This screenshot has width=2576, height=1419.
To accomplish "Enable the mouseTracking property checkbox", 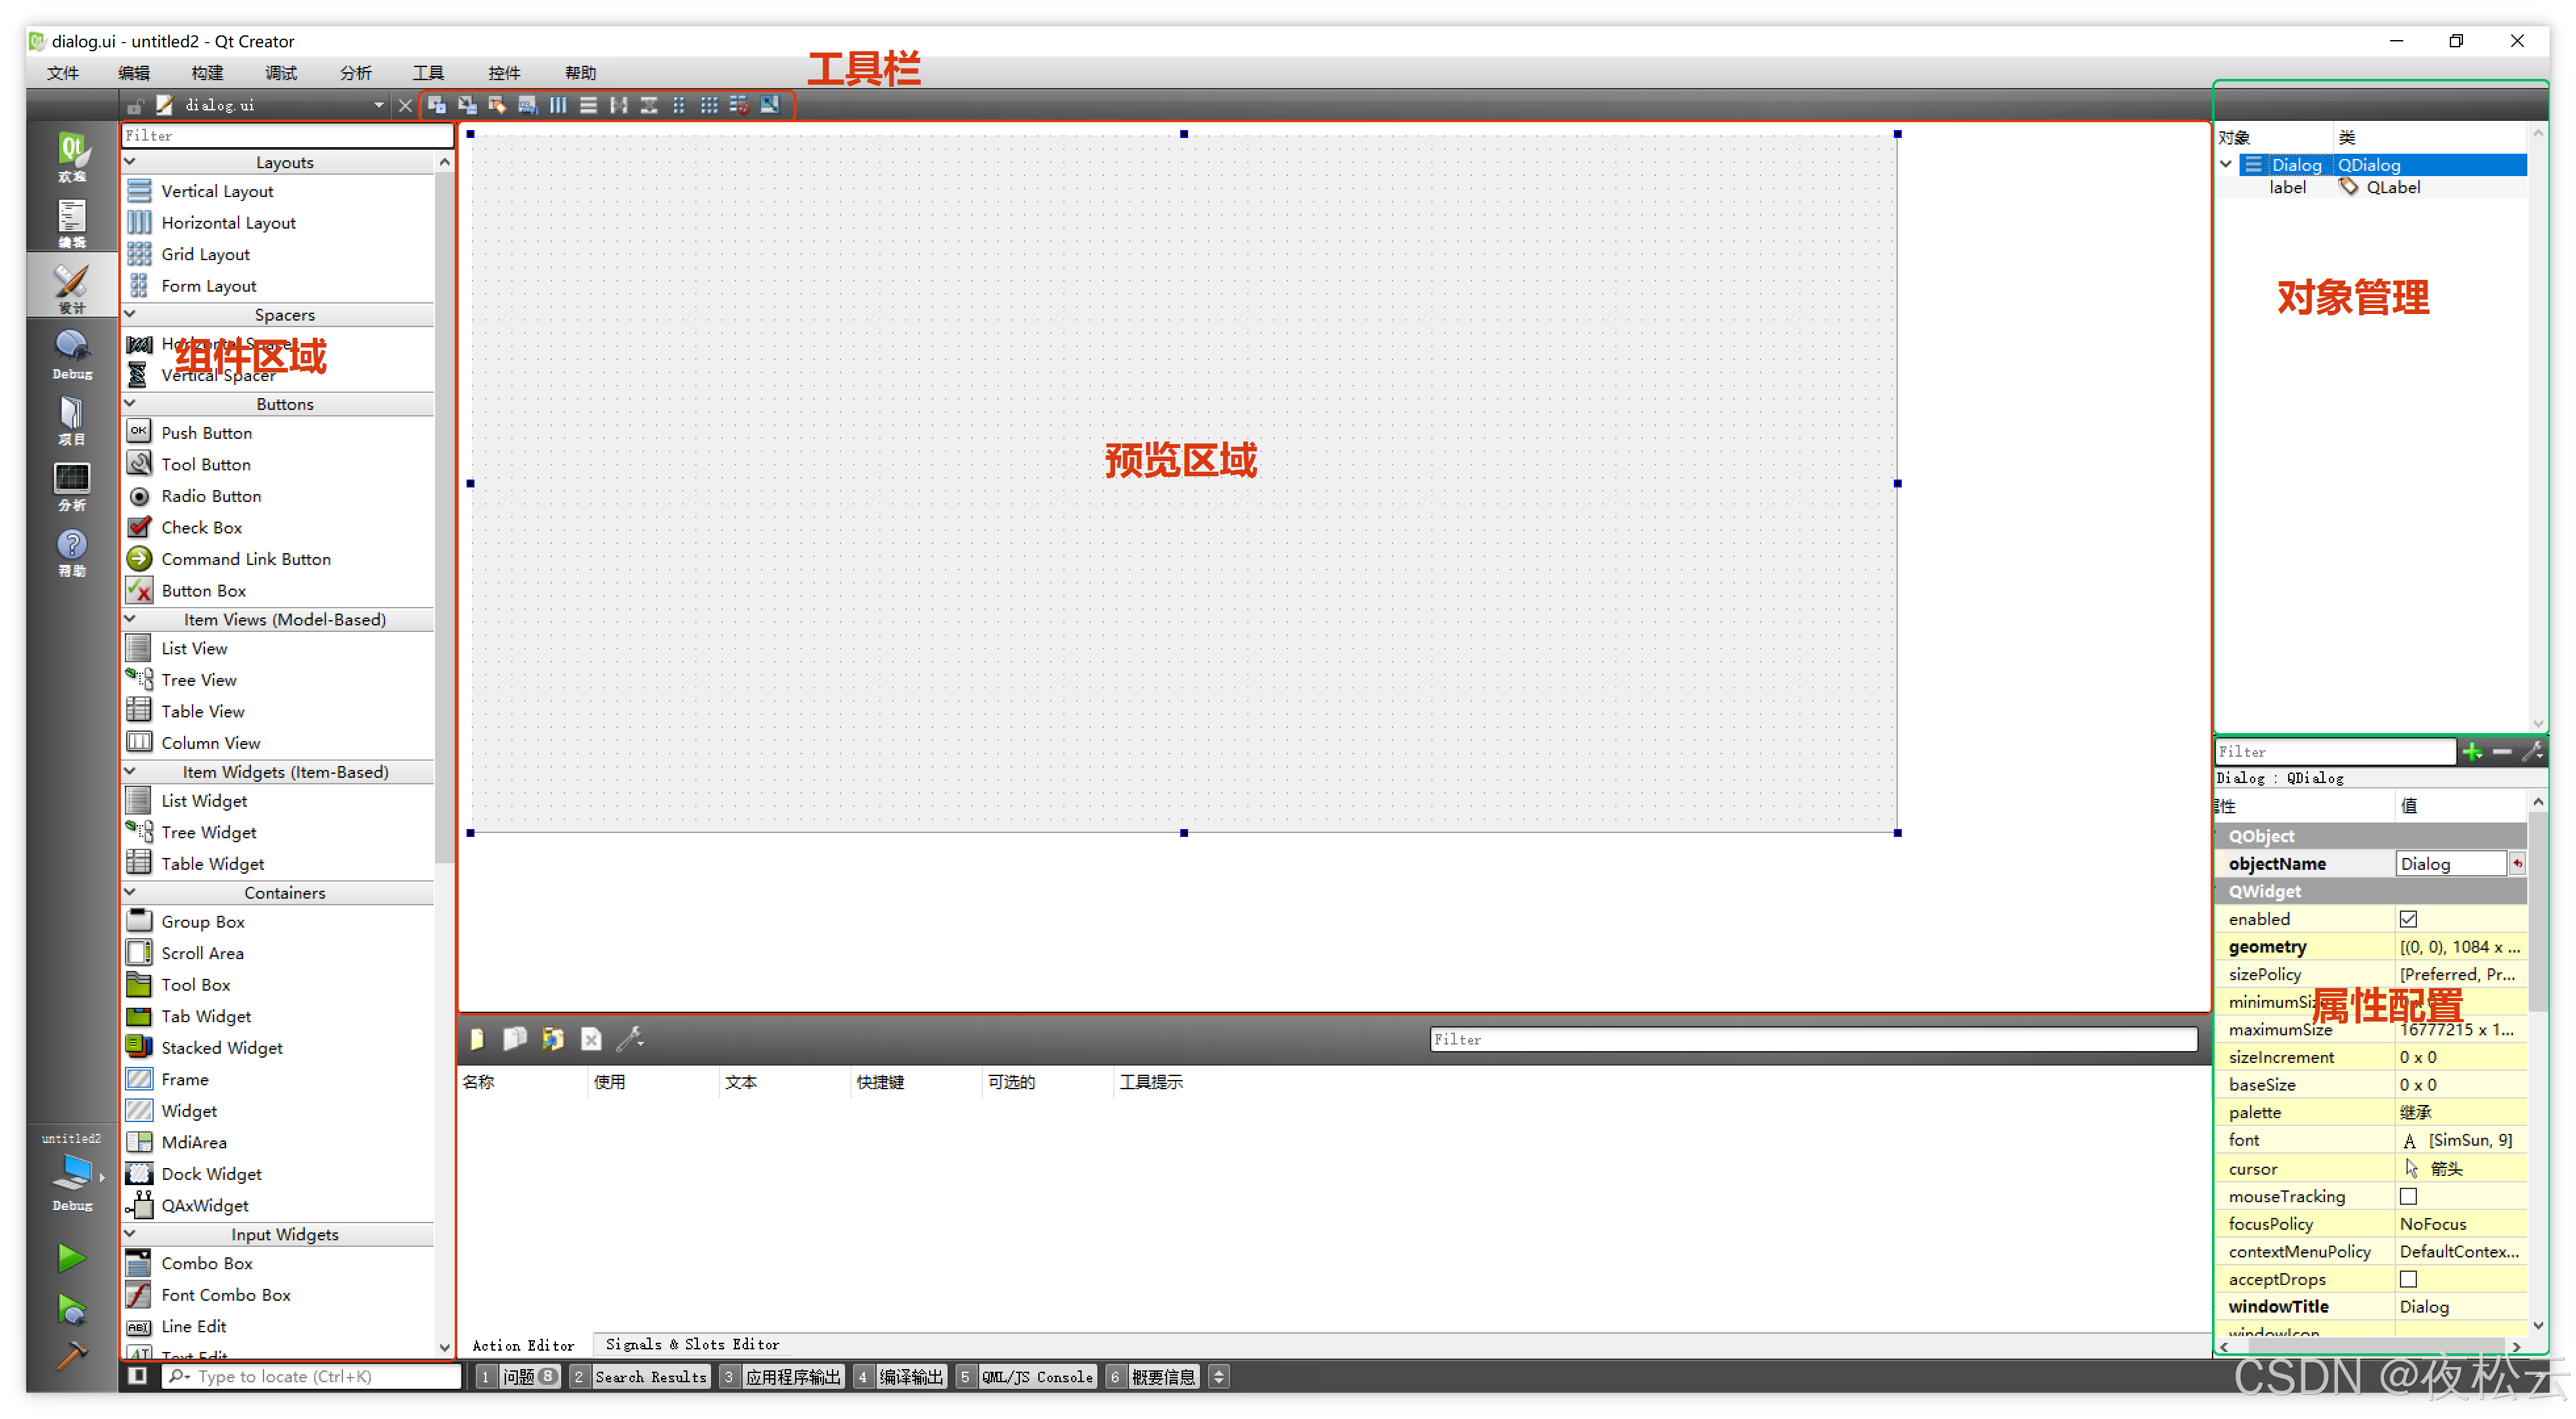I will pyautogui.click(x=2408, y=1196).
